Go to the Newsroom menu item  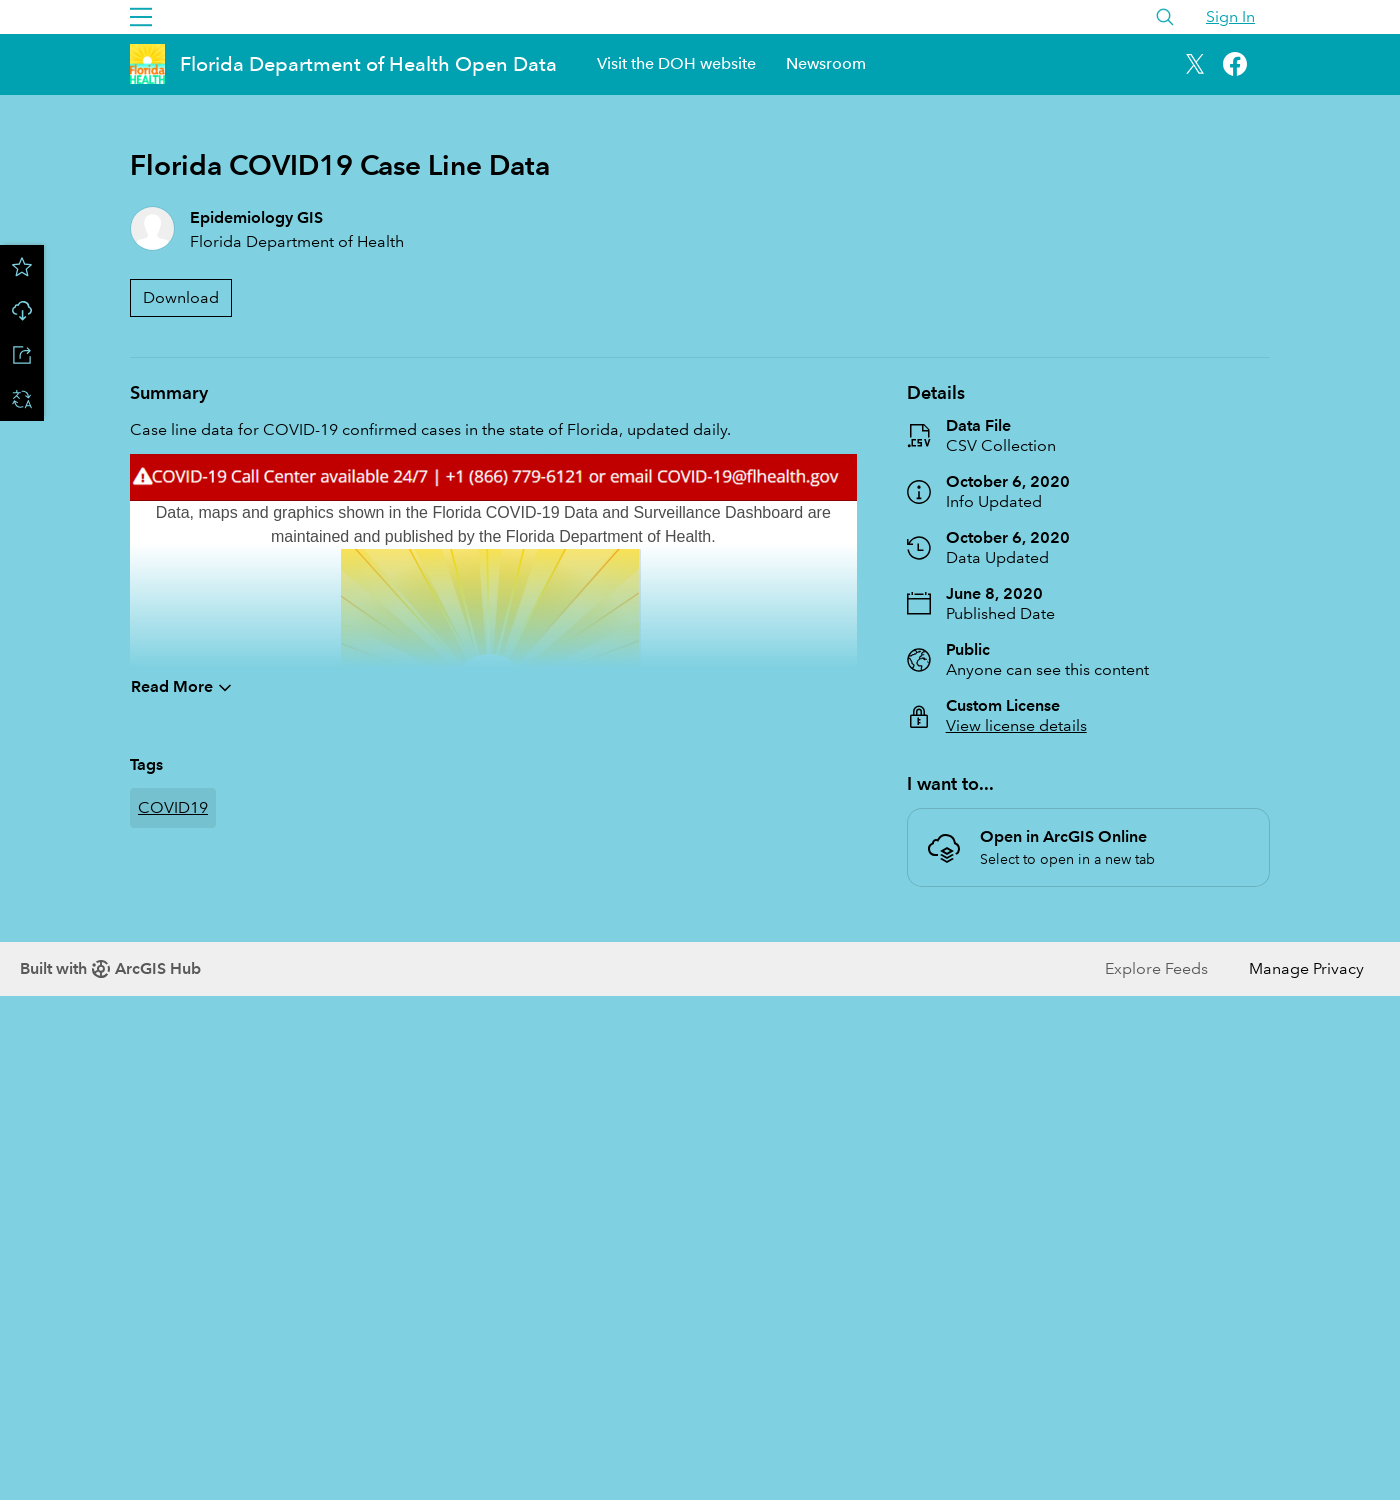tap(826, 64)
